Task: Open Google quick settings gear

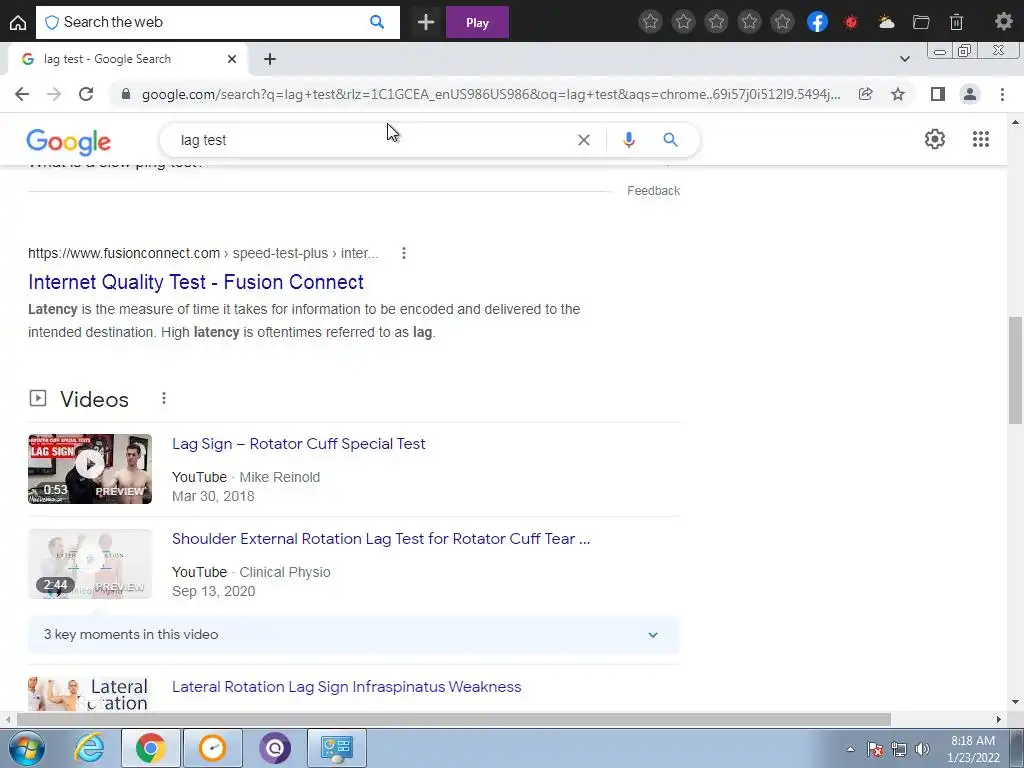Action: coord(935,139)
